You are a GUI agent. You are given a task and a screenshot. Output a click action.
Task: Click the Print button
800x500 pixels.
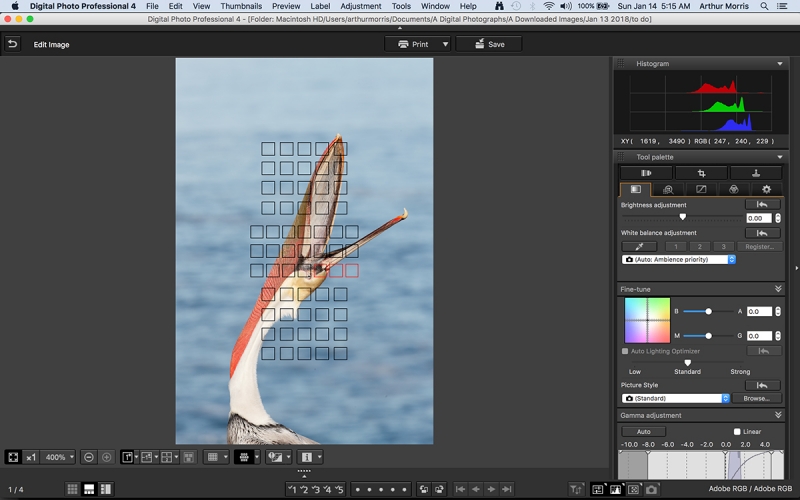(413, 44)
